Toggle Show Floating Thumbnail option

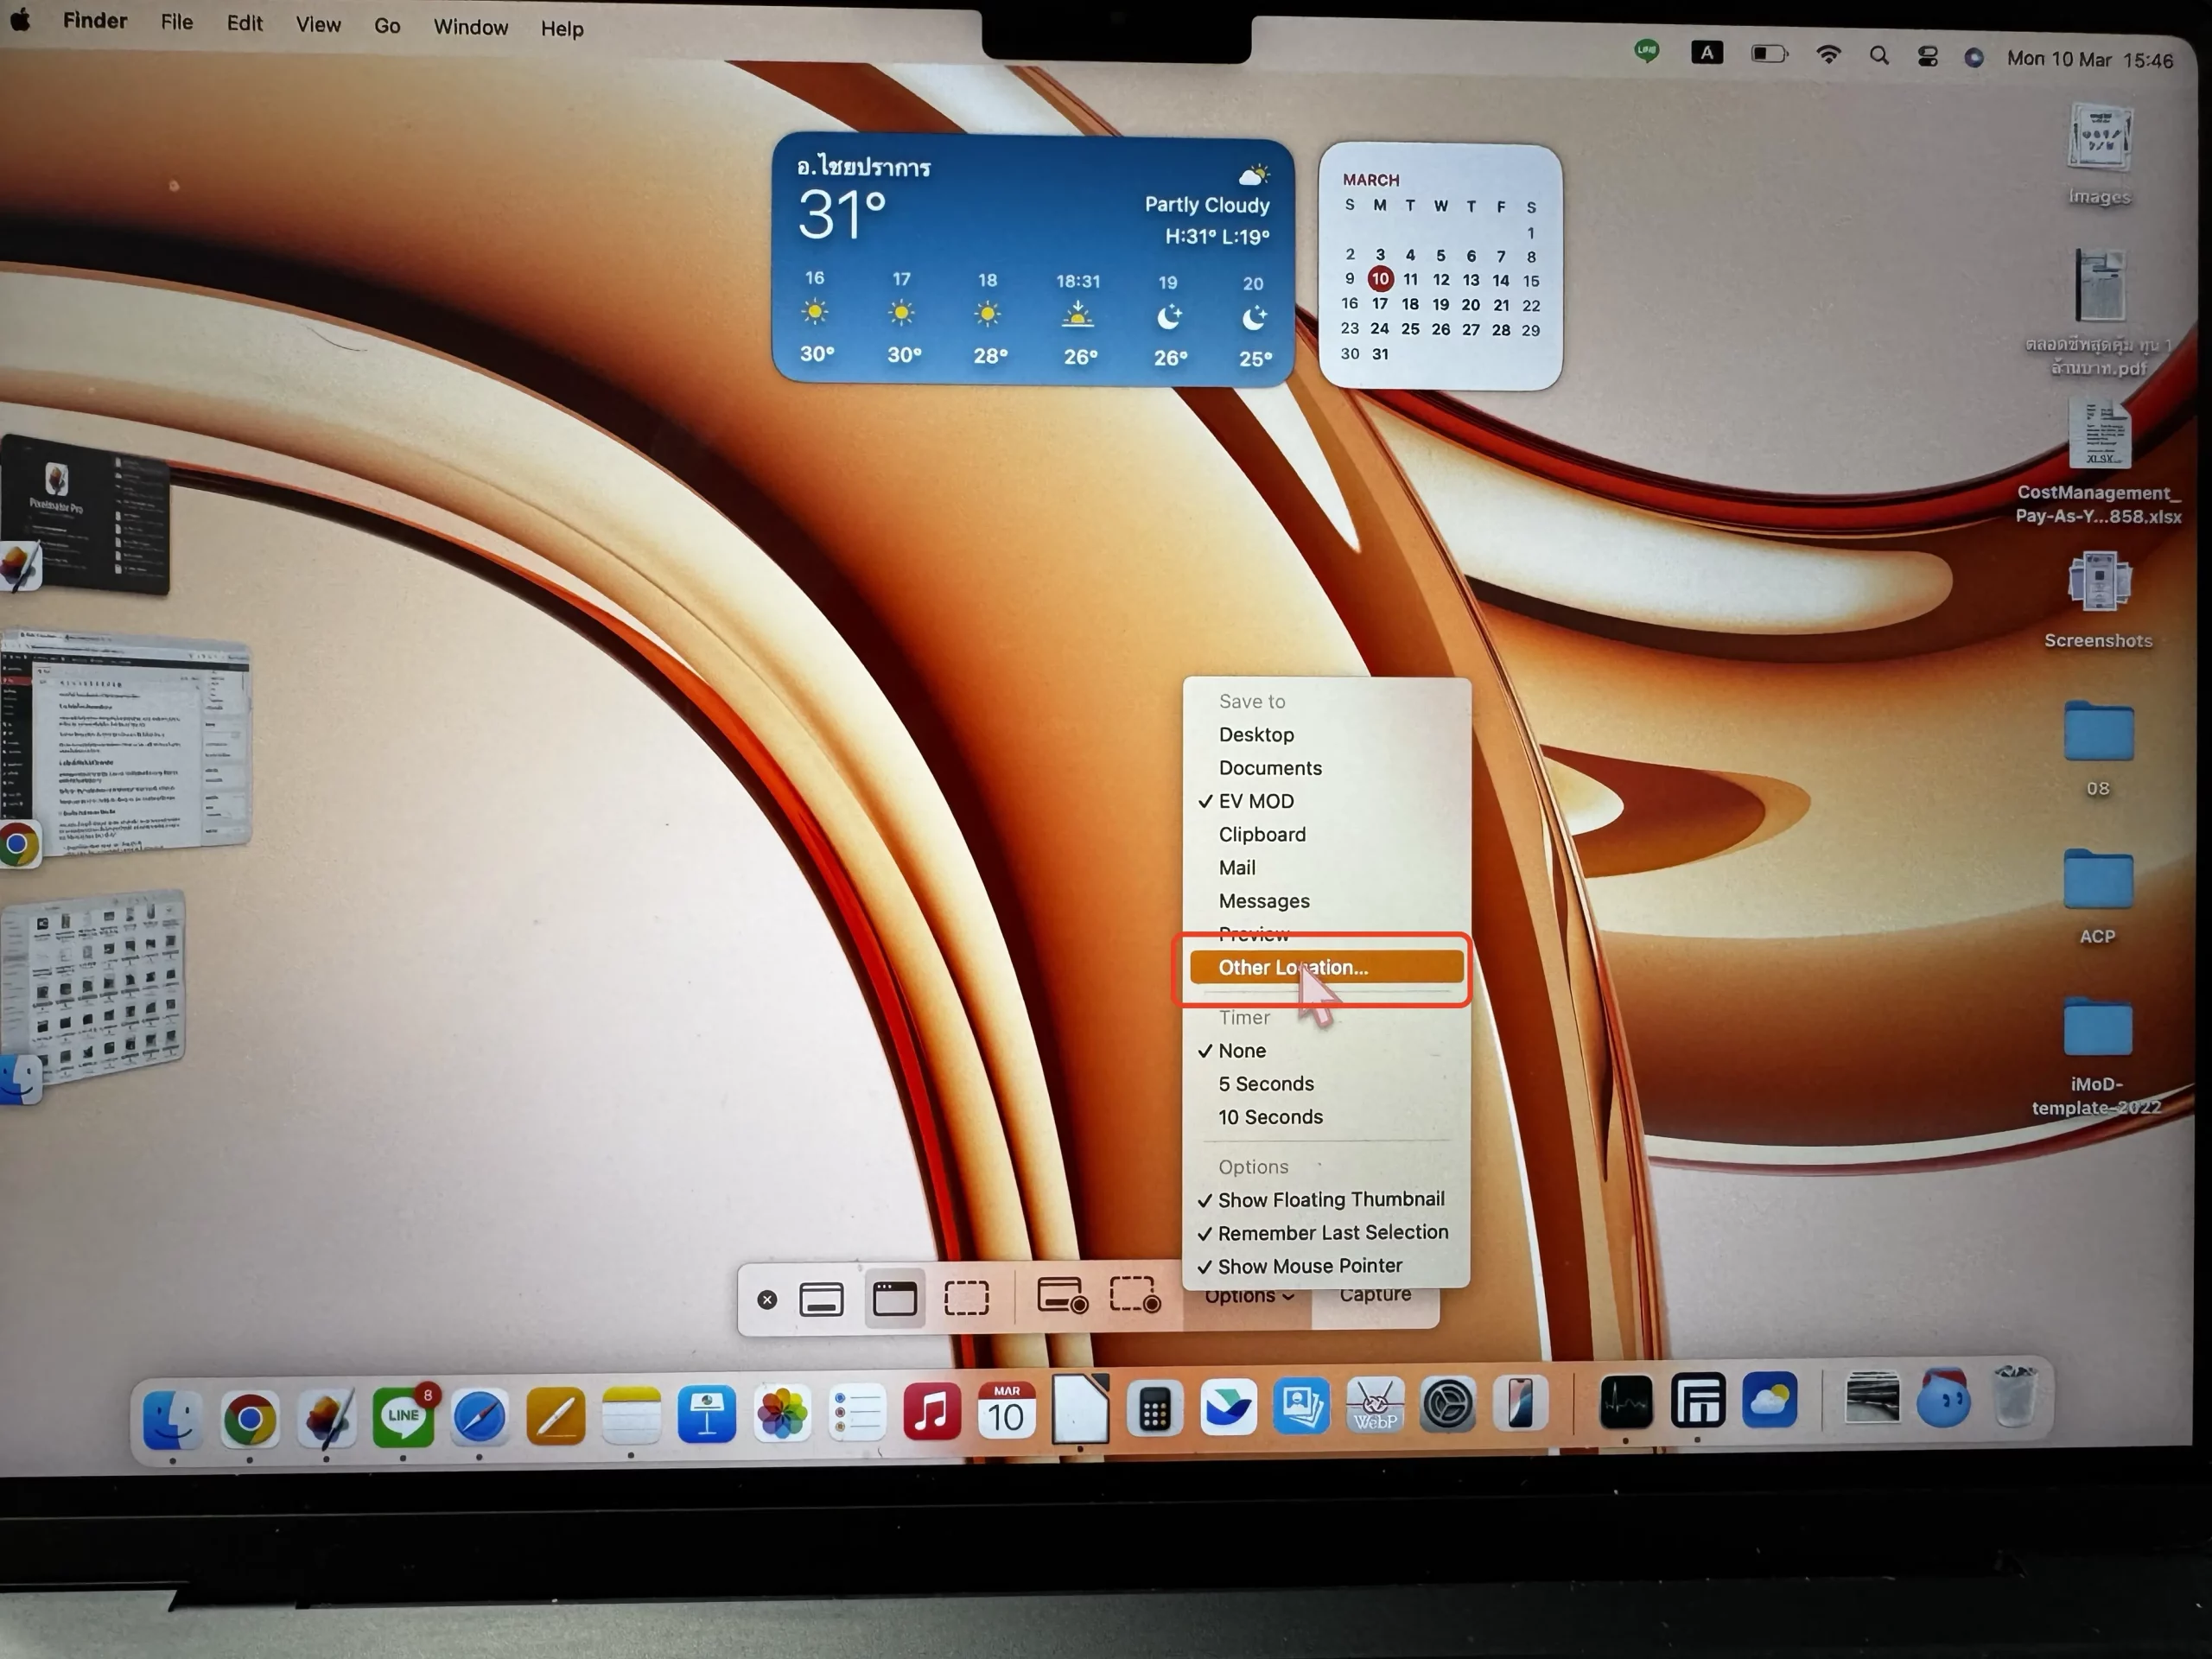coord(1330,1199)
